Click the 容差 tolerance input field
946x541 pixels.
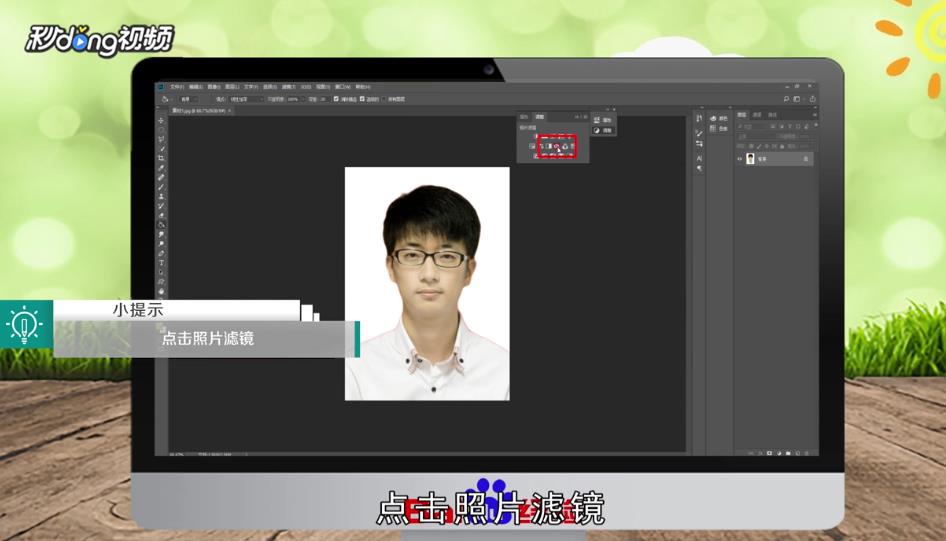click(x=325, y=99)
